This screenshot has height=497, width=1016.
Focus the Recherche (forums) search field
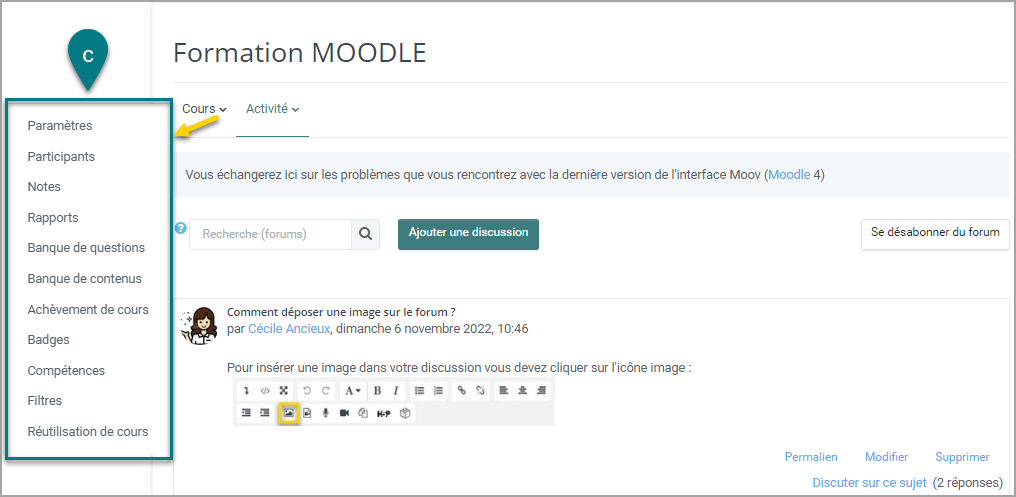[271, 234]
